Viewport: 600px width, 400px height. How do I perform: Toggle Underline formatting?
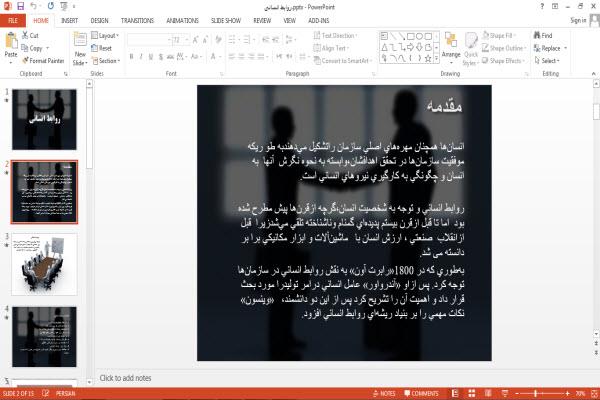click(151, 57)
